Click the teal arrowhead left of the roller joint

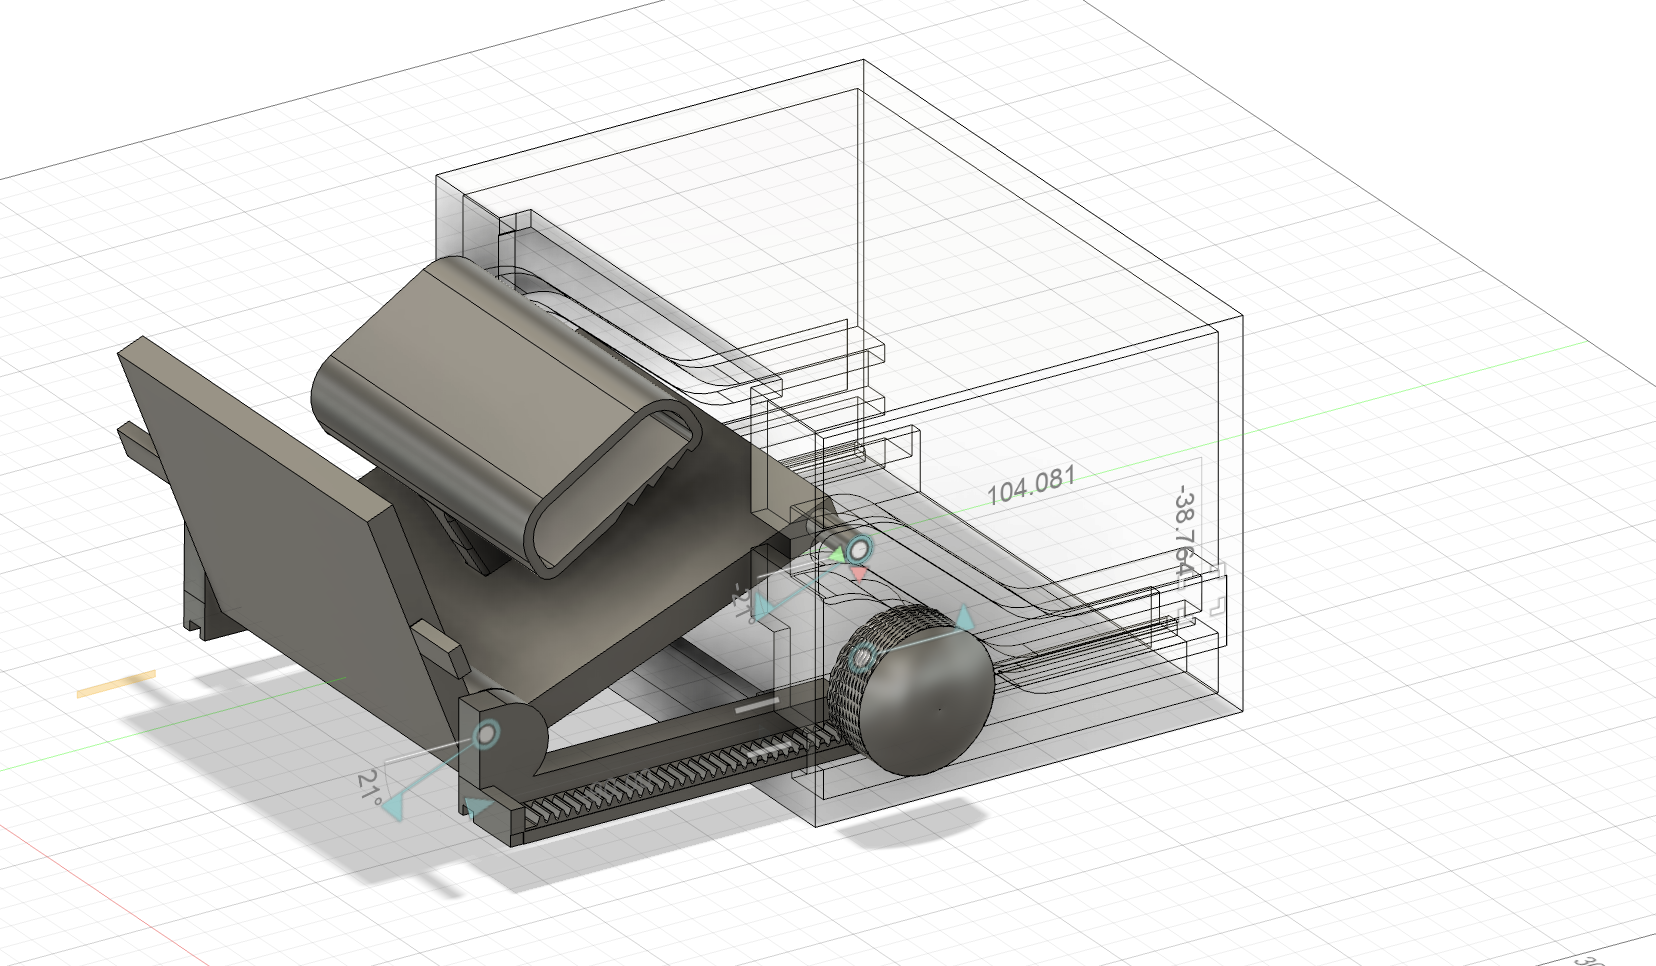point(761,607)
